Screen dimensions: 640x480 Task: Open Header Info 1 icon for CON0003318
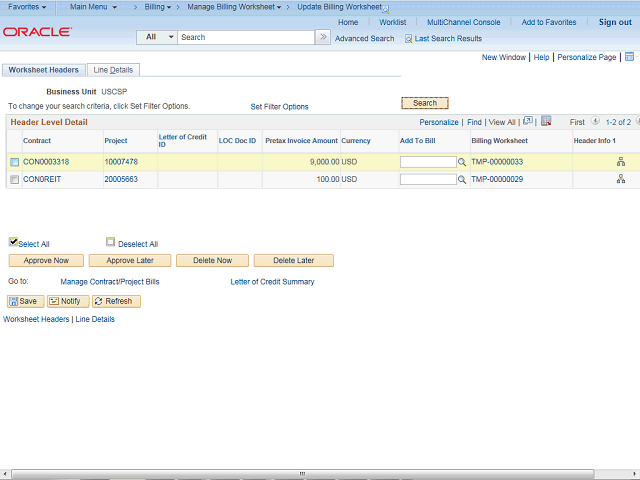(x=620, y=161)
